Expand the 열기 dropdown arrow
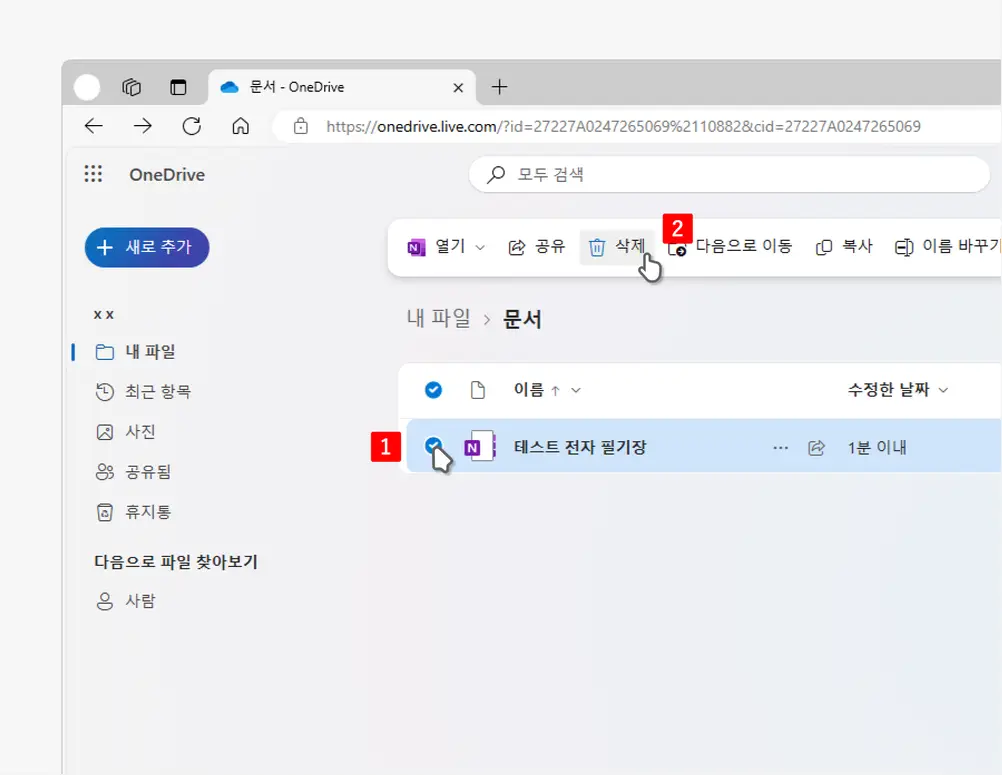1002x775 pixels. [x=480, y=247]
